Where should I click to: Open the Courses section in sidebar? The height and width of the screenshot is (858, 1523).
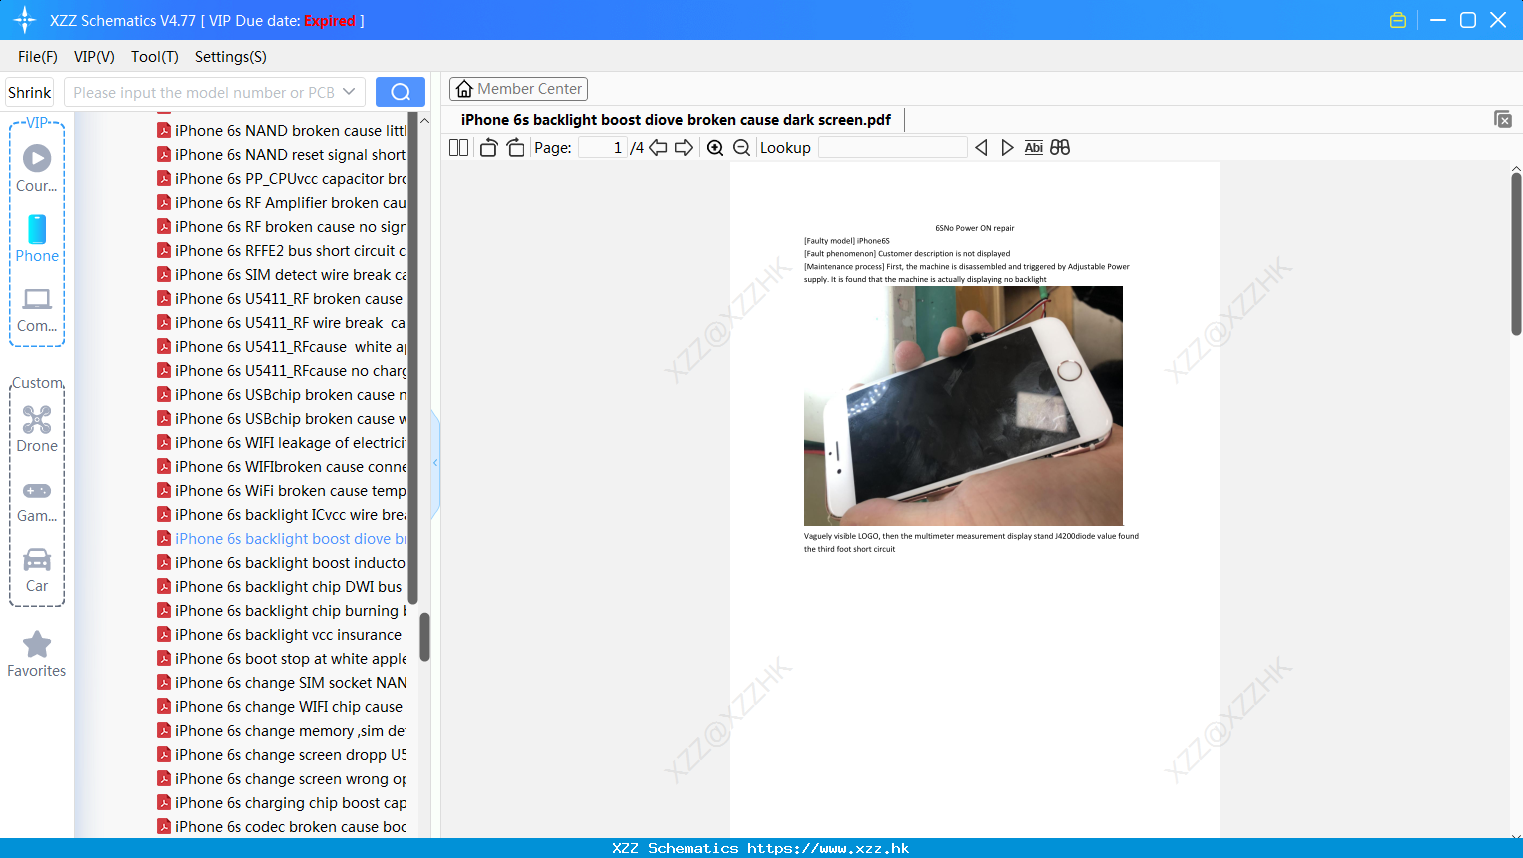point(37,168)
